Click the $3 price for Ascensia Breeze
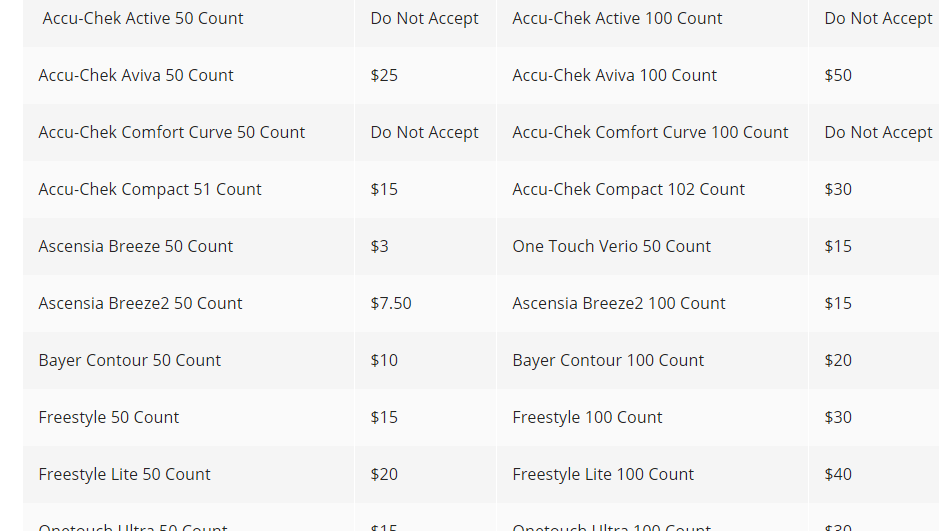The width and height of the screenshot is (939, 531). coord(380,246)
